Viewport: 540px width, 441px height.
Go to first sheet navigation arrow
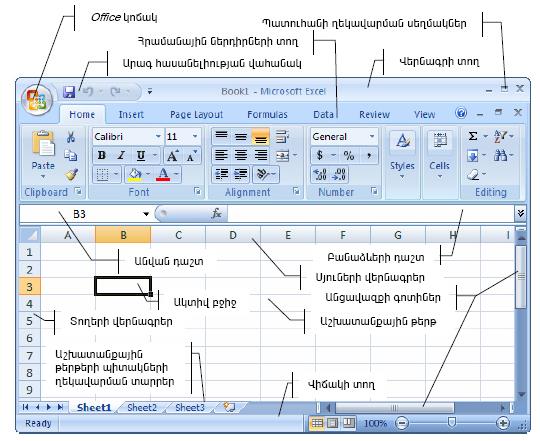pos(25,407)
